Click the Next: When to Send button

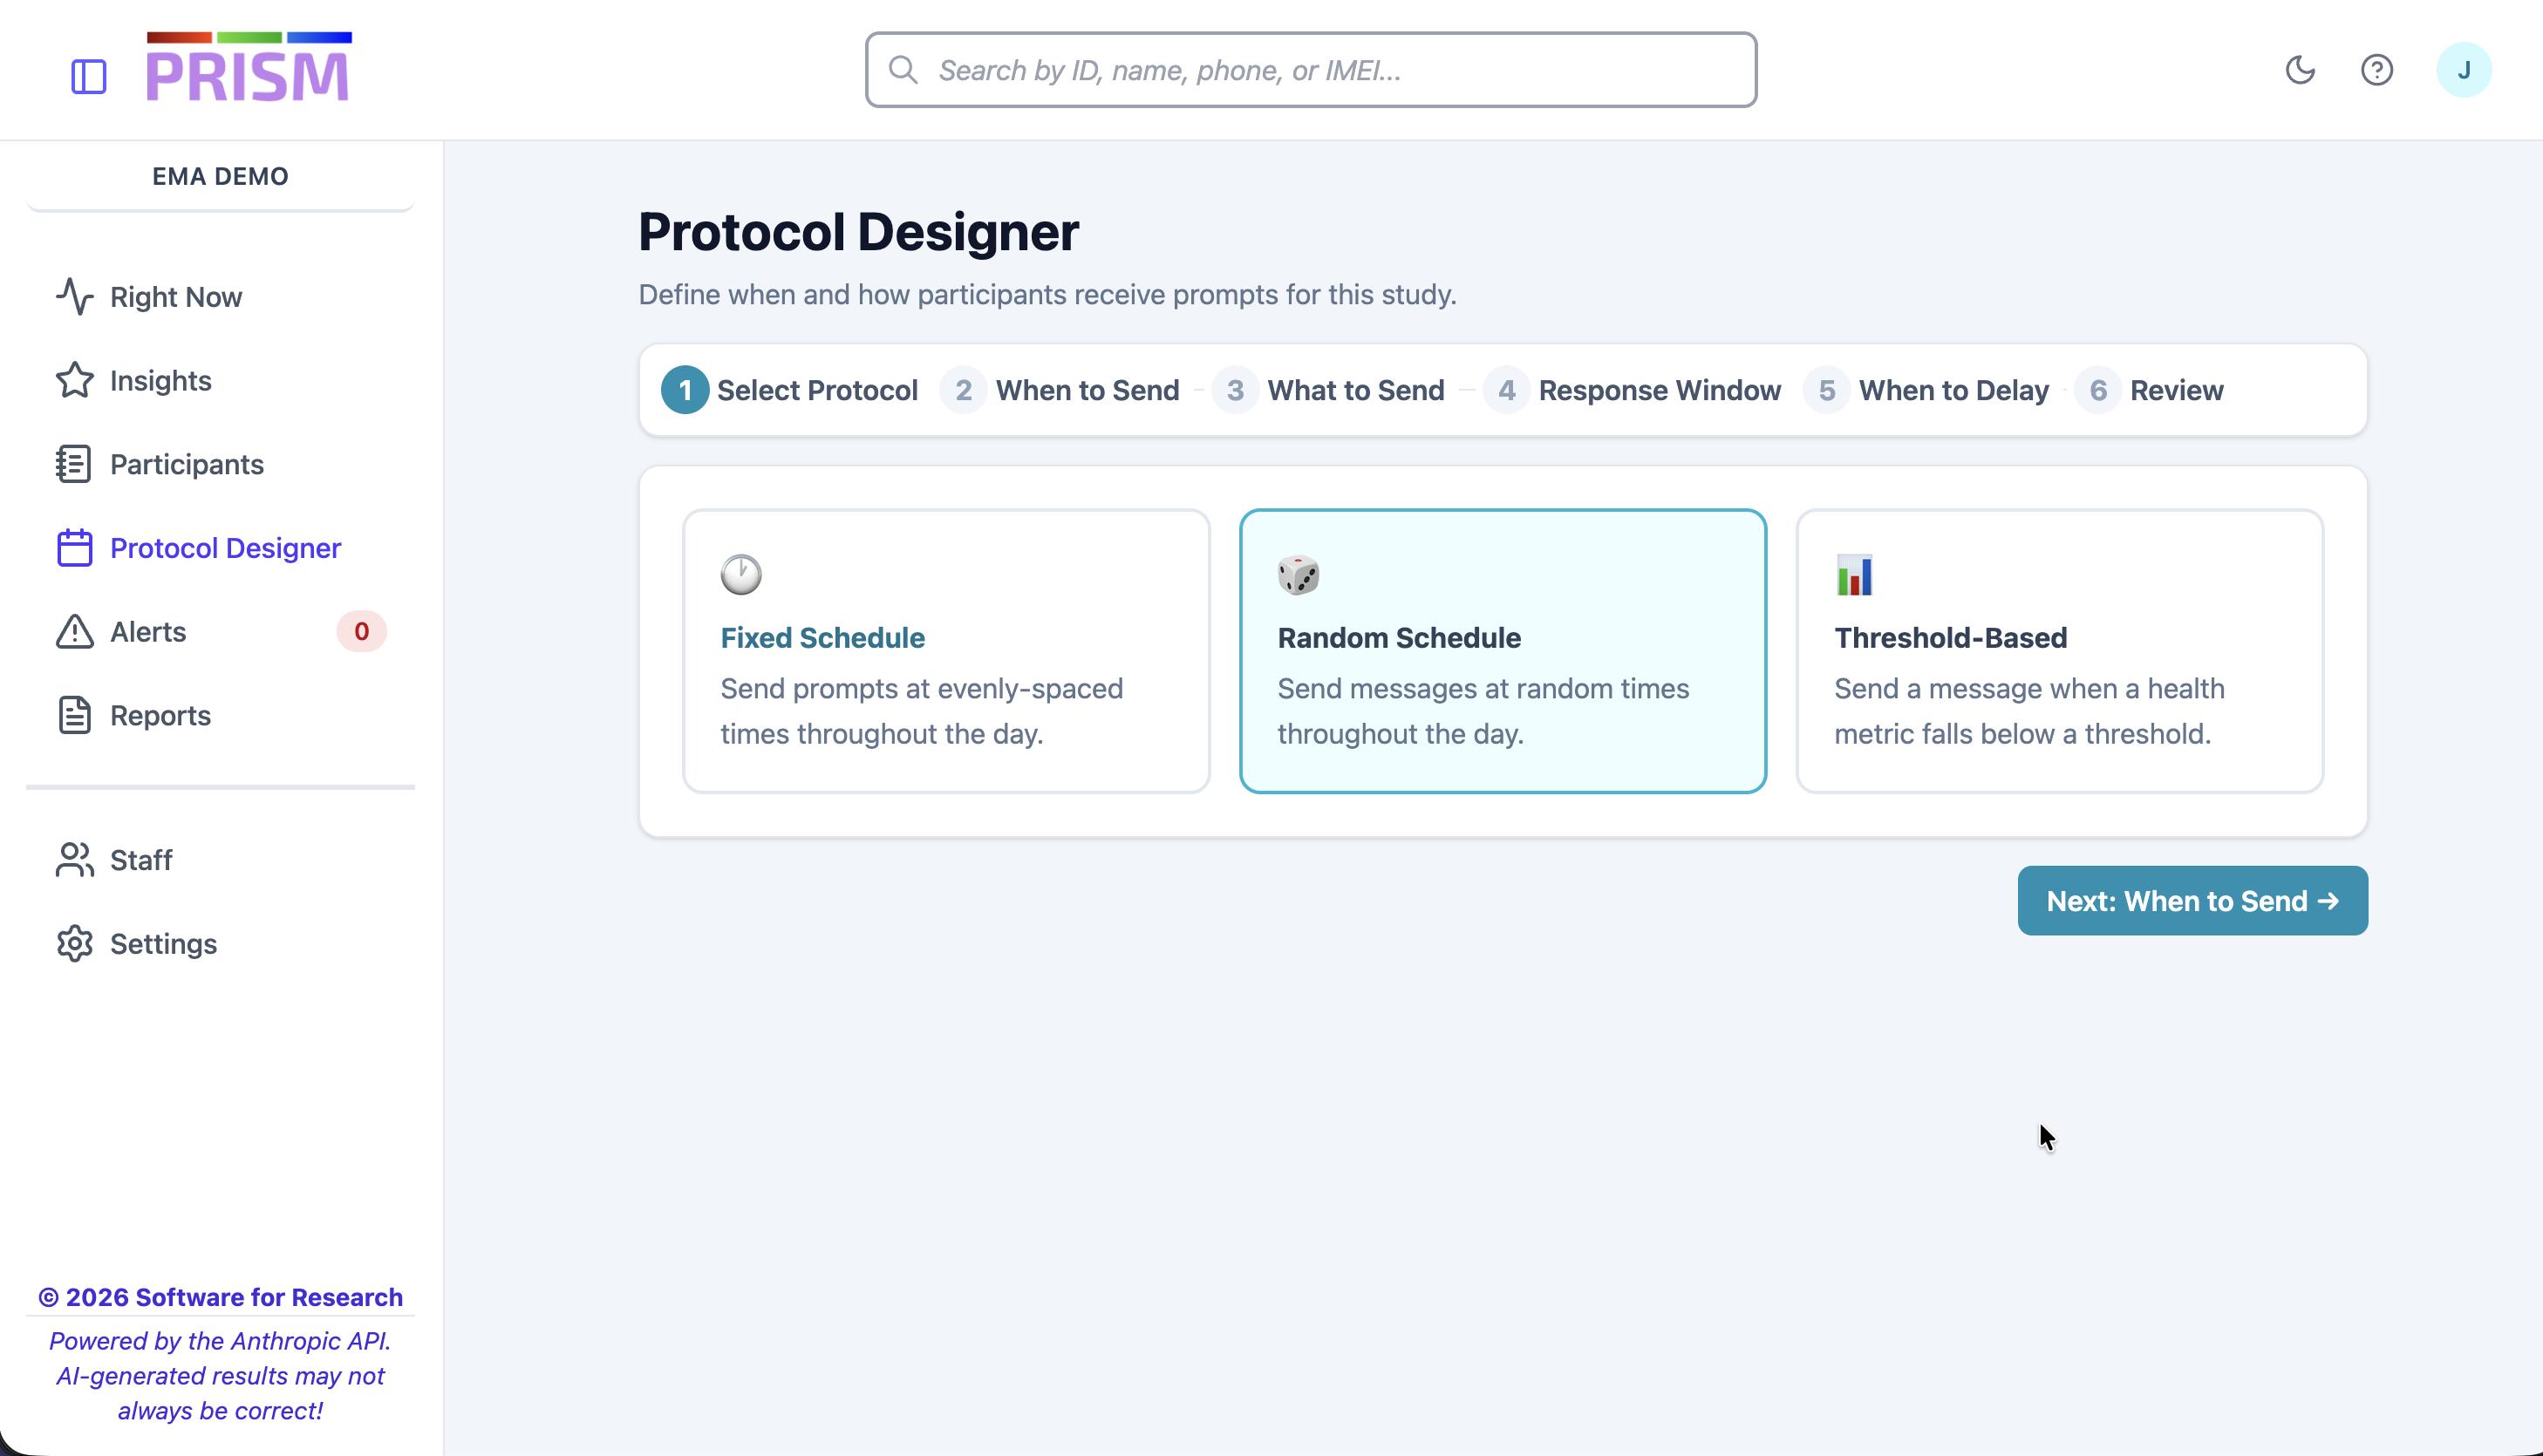pos(2191,900)
